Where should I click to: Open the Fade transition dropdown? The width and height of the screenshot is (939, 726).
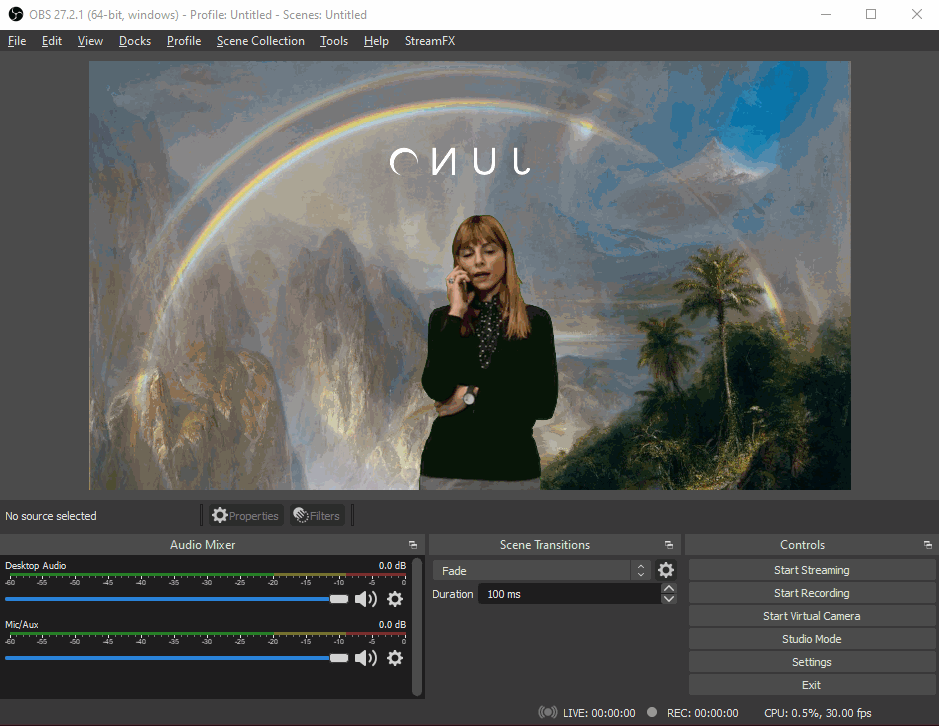542,570
